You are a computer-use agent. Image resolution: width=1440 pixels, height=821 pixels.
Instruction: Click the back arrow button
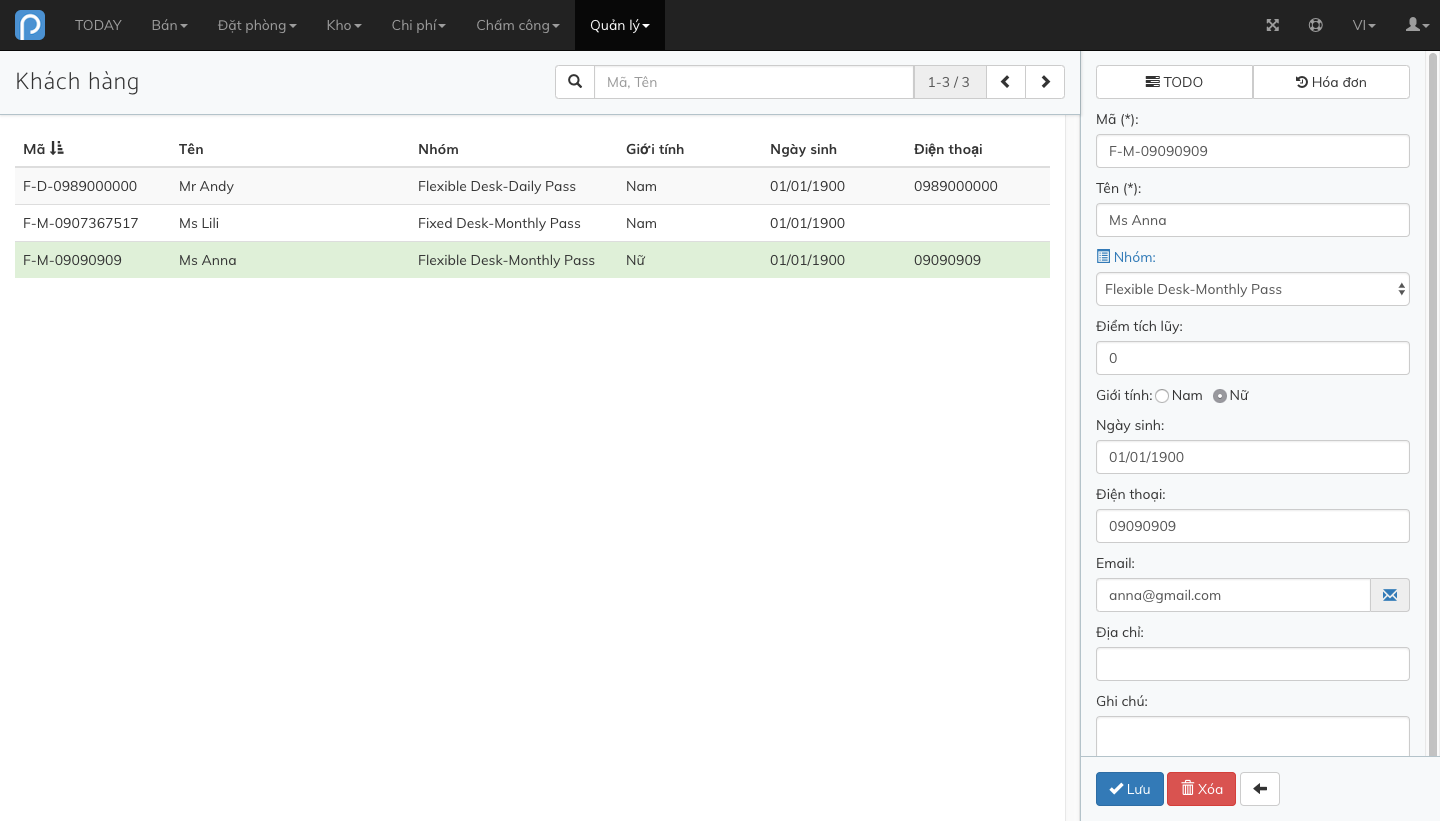coord(1260,789)
